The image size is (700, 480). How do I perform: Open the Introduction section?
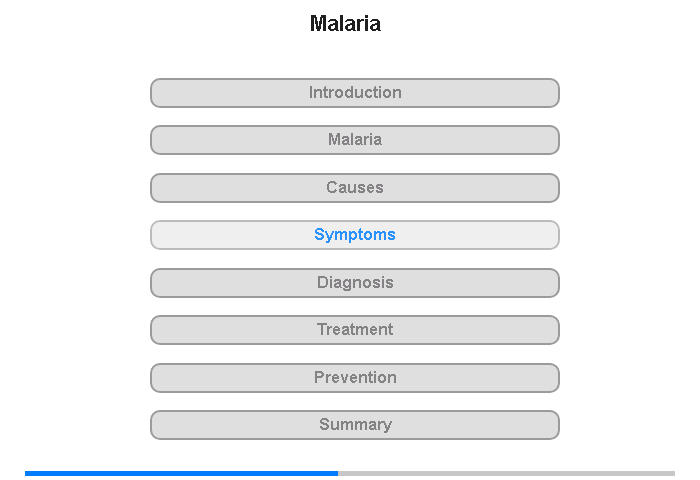click(355, 93)
